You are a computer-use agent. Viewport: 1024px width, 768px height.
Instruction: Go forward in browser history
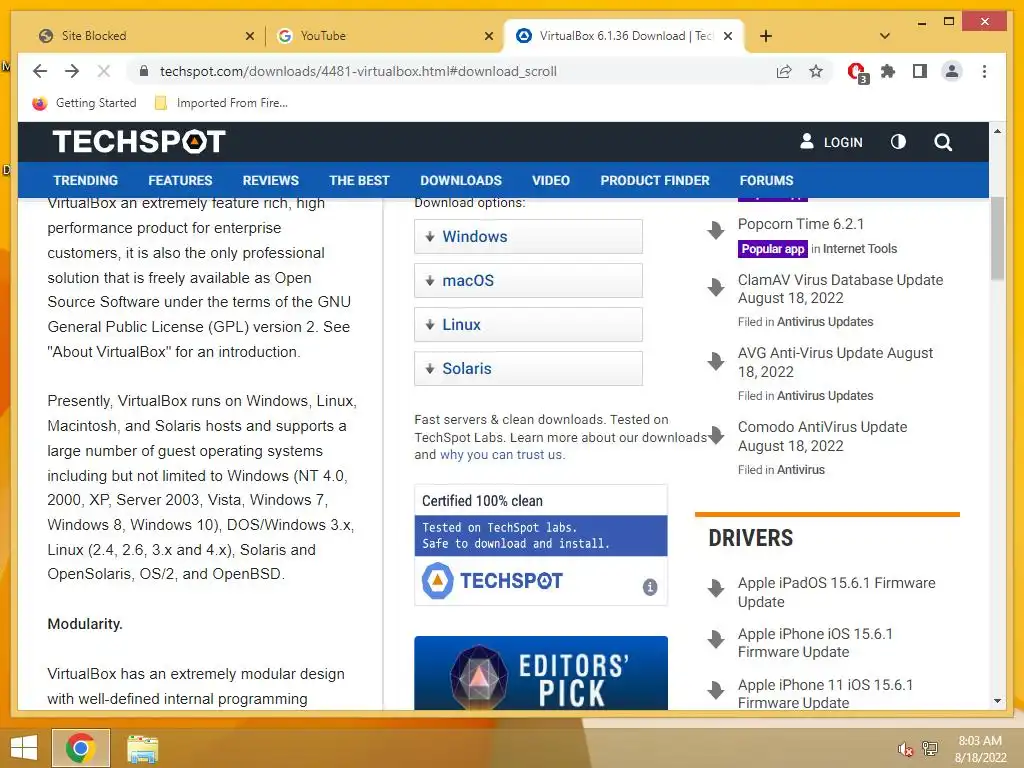coord(72,71)
